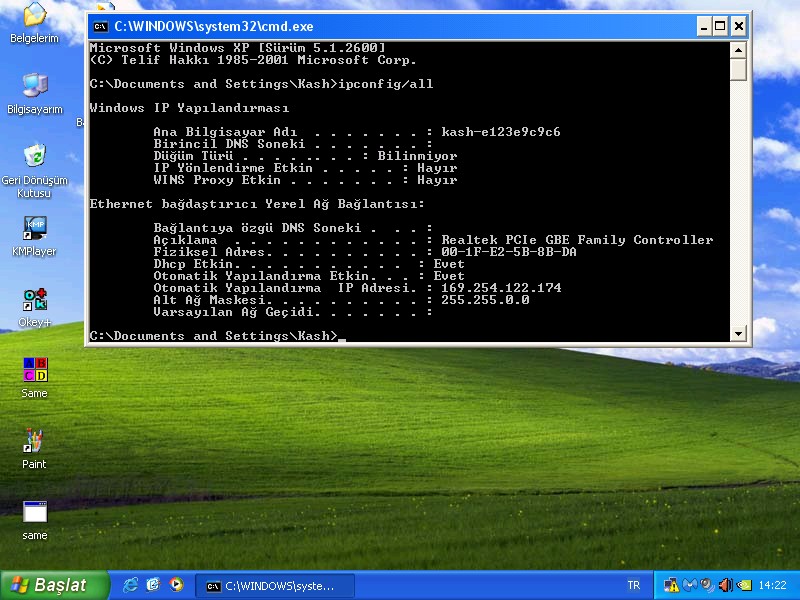800x600 pixels.
Task: Close the cmd.exe window
Action: pyautogui.click(x=738, y=27)
